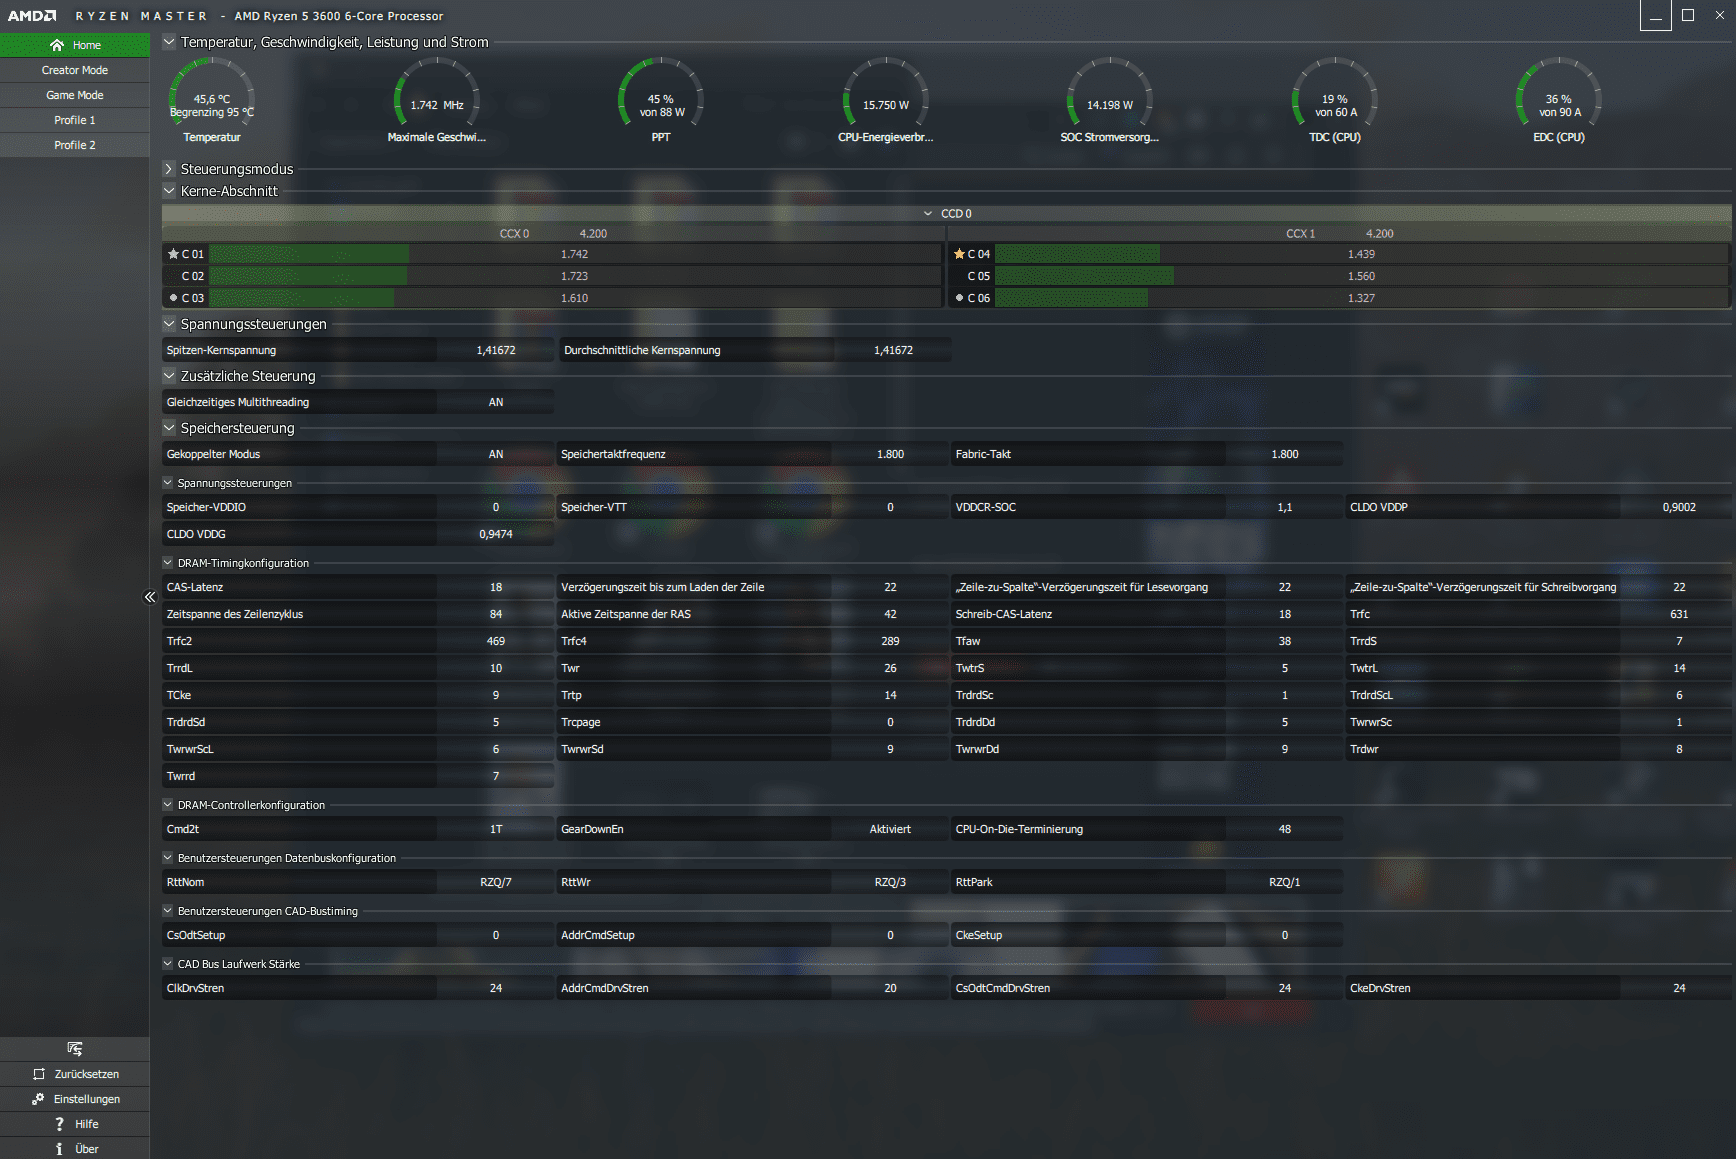Click the star icon on core C 01
Screen dimensions: 1736x1159
(x=173, y=254)
